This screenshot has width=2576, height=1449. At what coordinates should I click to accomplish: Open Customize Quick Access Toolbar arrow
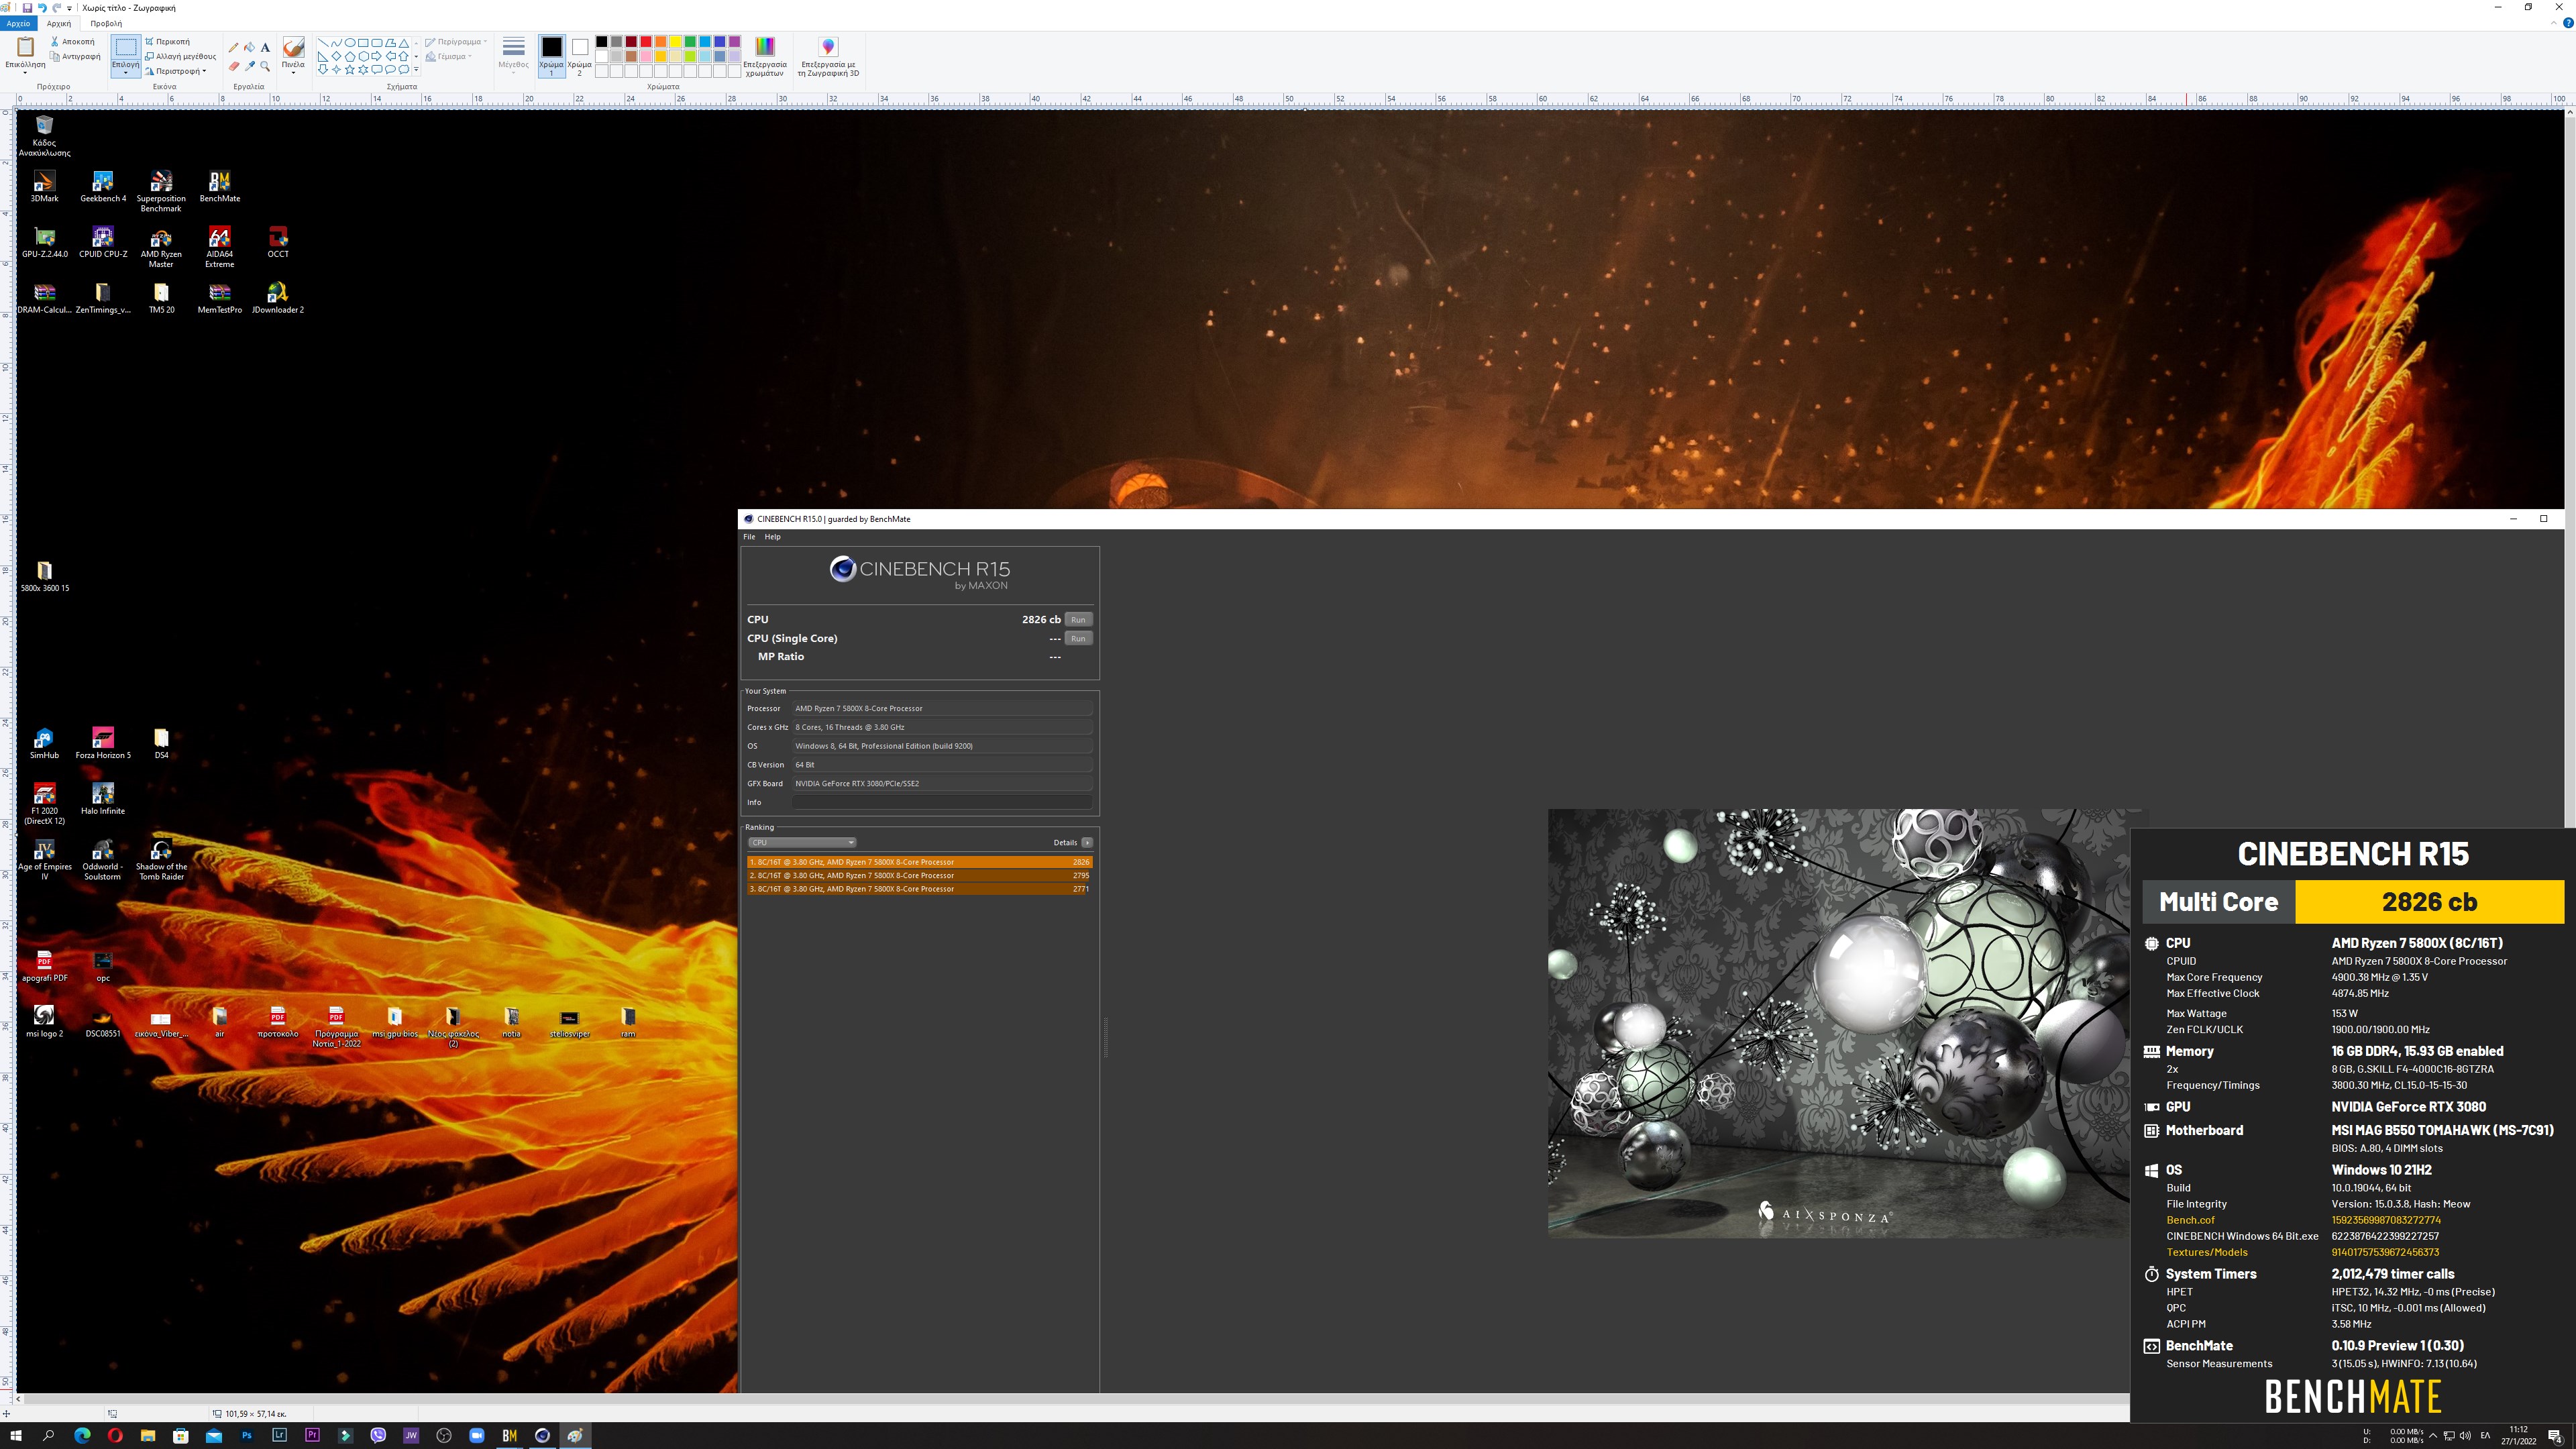69,8
